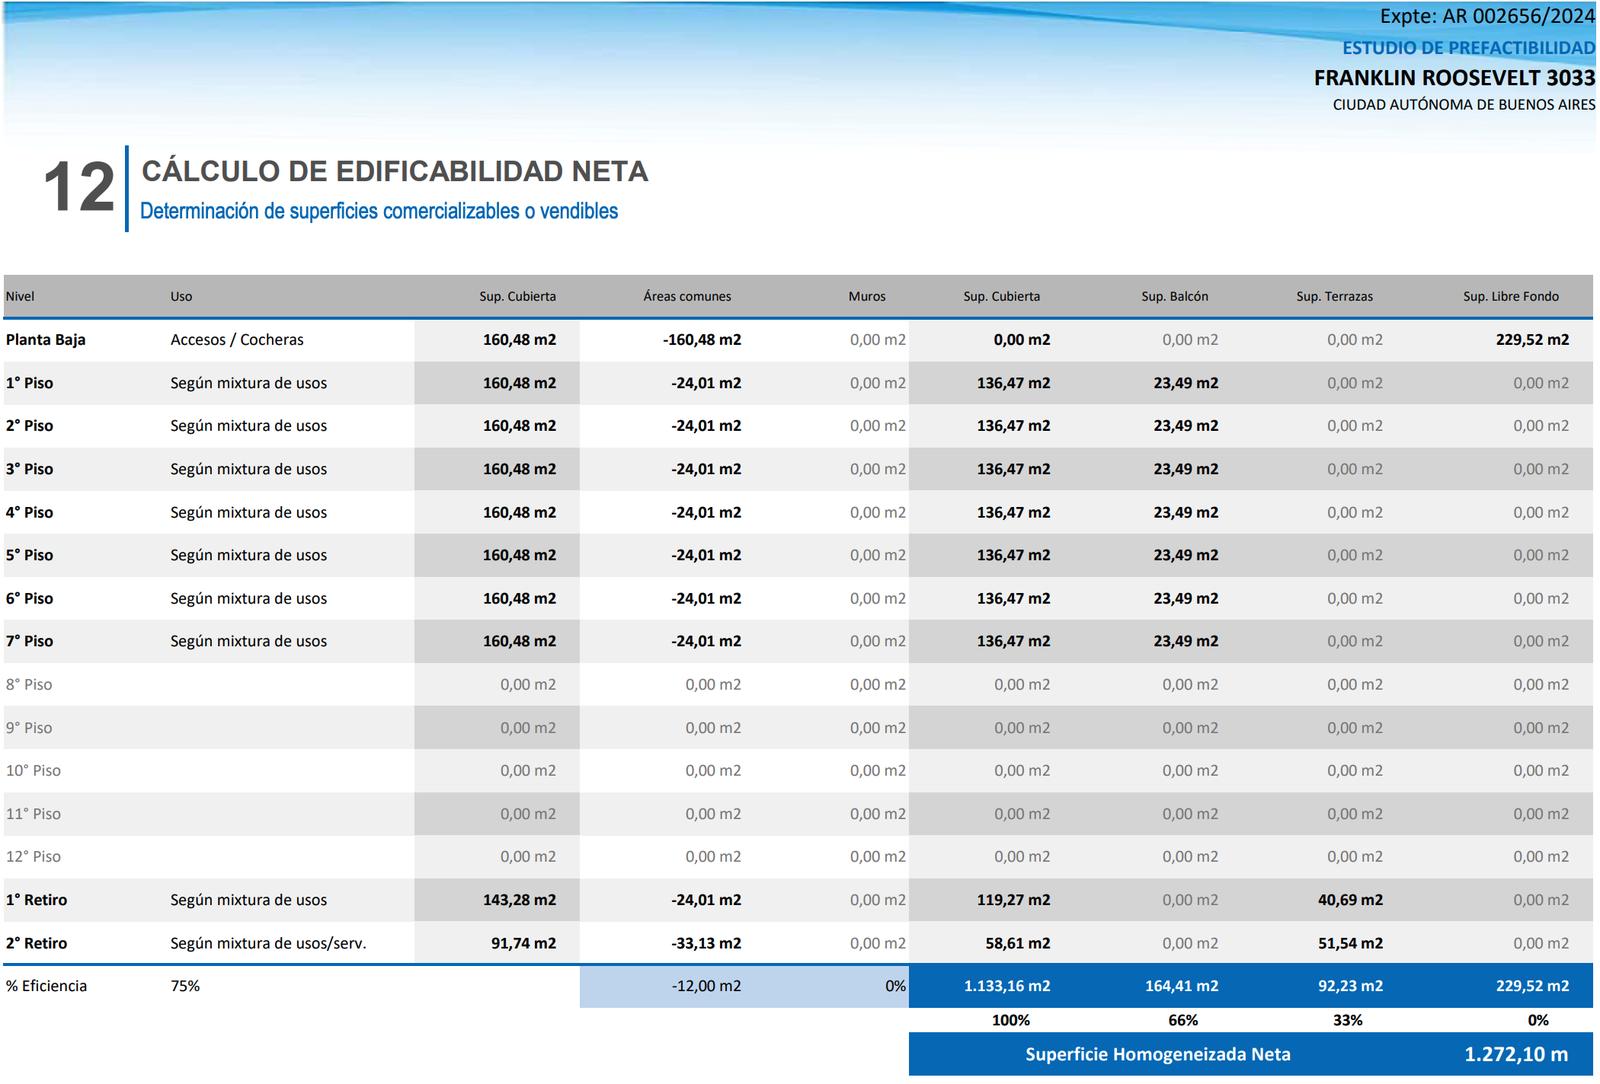Image resolution: width=1600 pixels, height=1084 pixels.
Task: Click the '91,74 m2' value
Action: coord(523,943)
